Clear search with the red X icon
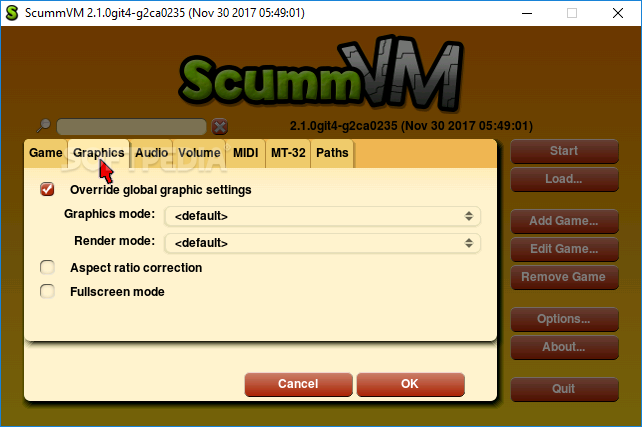 coord(220,127)
